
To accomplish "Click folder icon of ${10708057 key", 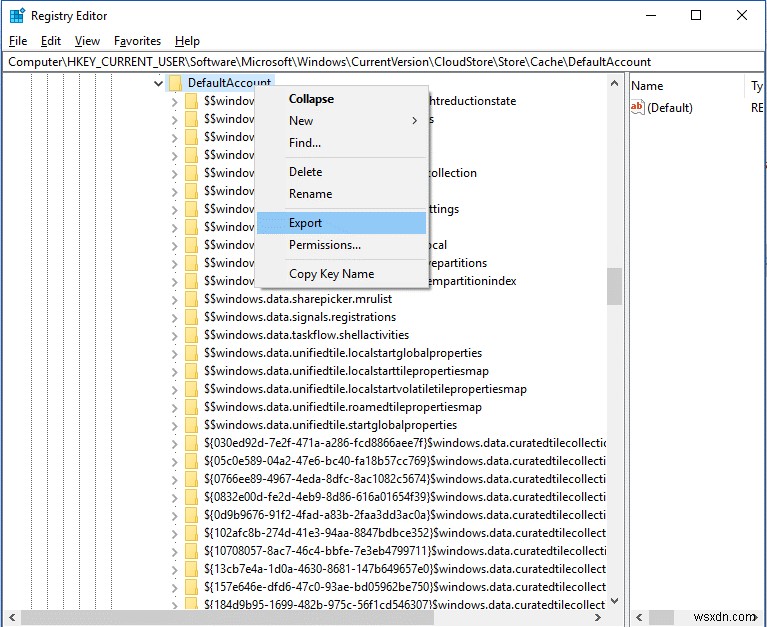I will (191, 551).
